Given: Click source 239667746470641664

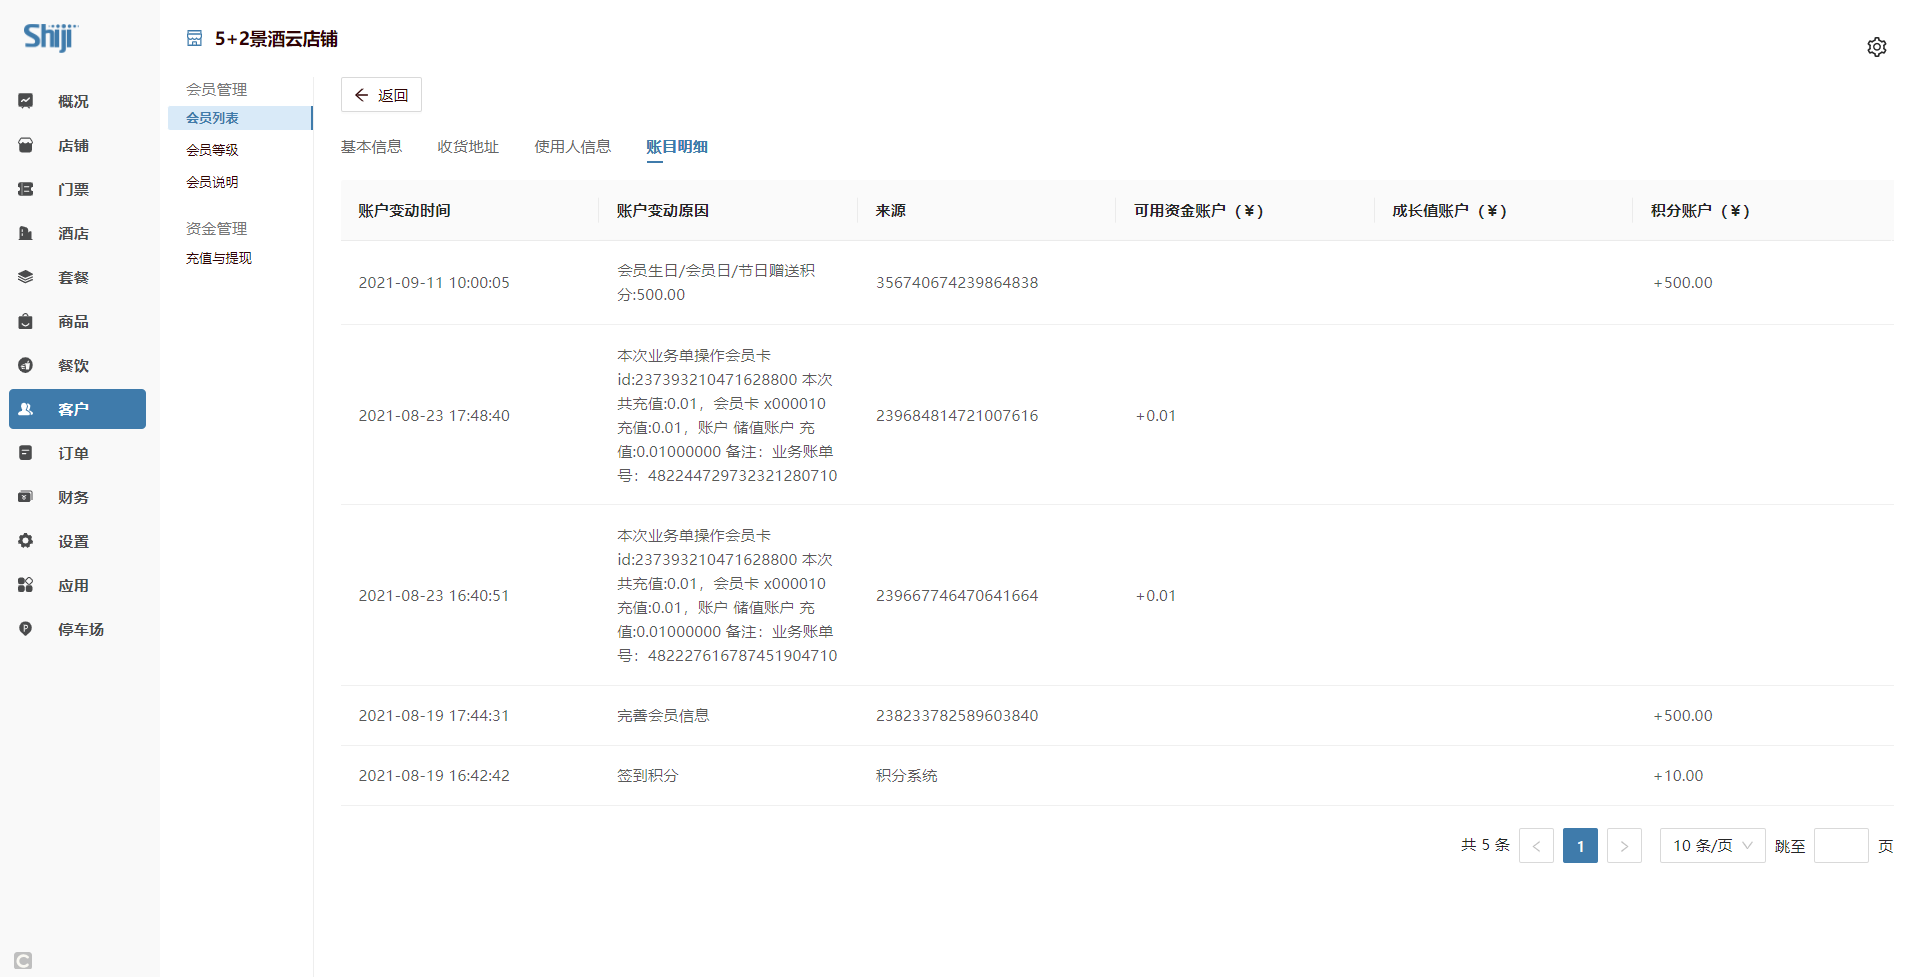Looking at the screenshot, I should (x=957, y=596).
